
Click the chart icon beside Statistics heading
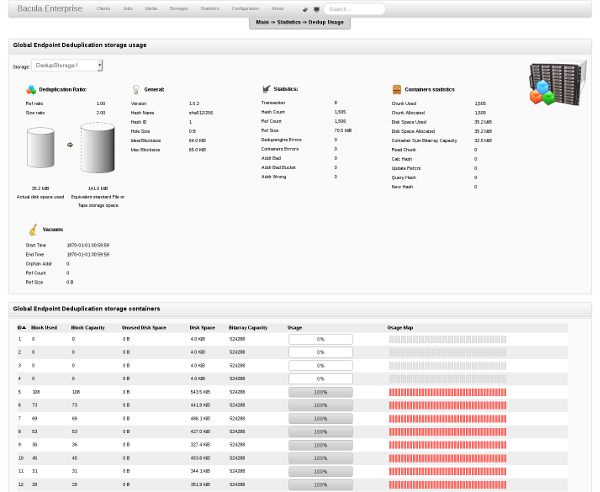[x=266, y=89]
